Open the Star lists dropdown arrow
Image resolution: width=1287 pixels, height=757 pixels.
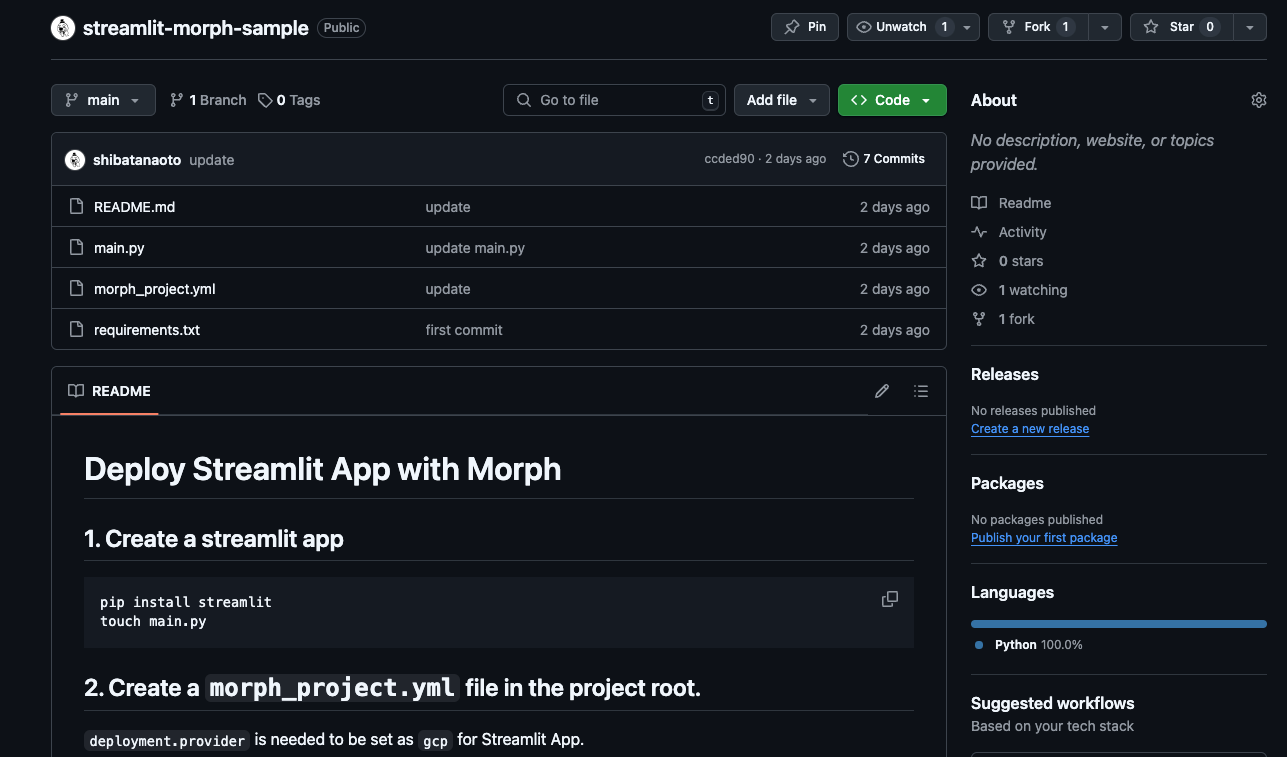coord(1250,27)
